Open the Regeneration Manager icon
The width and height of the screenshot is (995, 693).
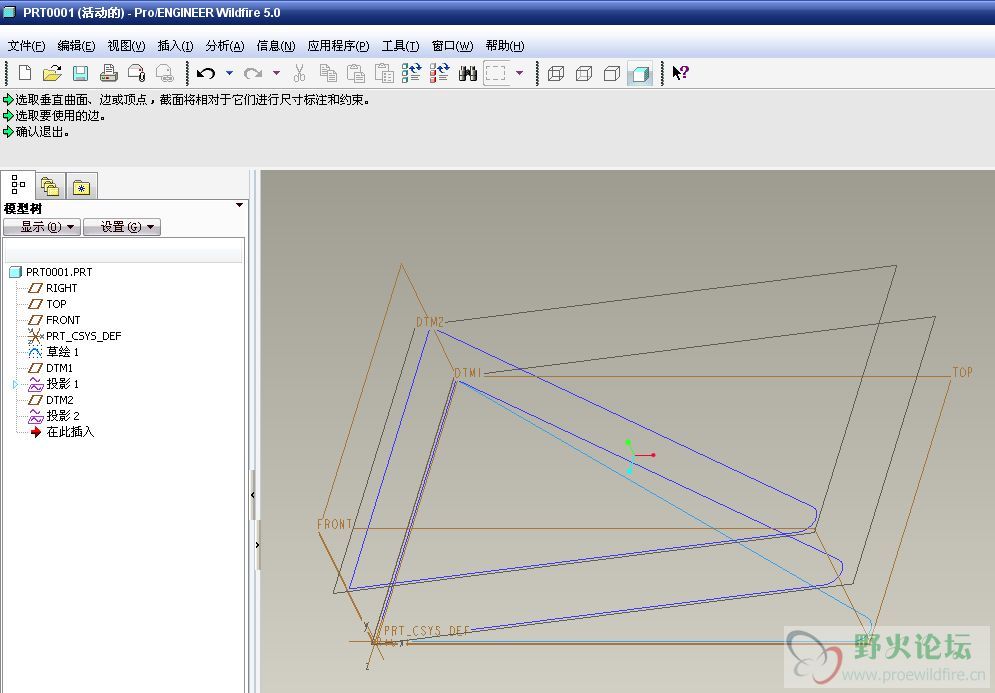439,74
